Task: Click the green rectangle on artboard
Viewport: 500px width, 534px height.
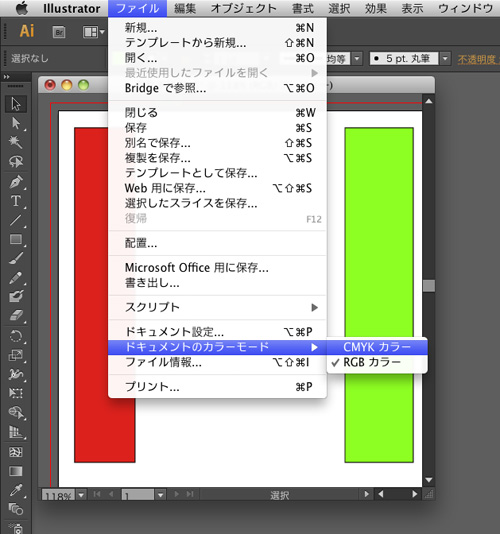Action: [x=379, y=295]
